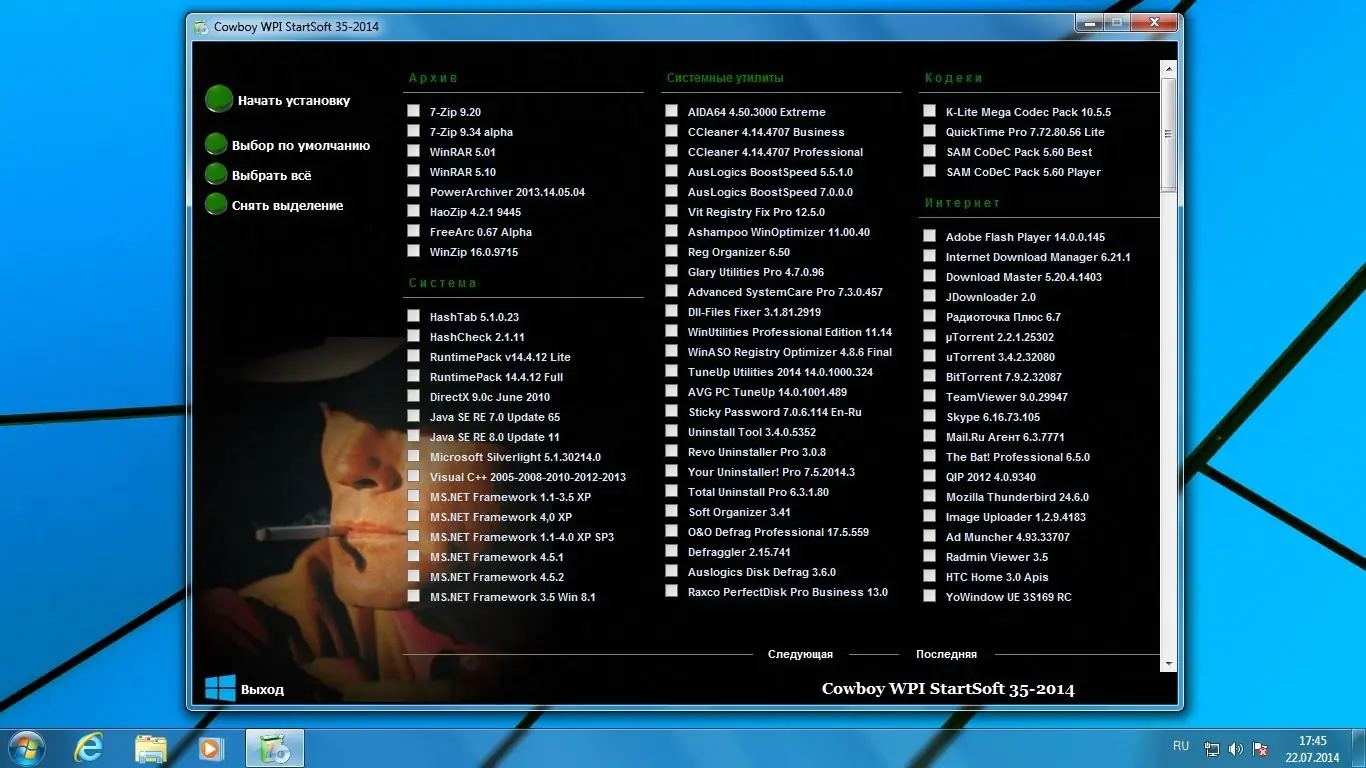The height and width of the screenshot is (768, 1366).
Task: Click the Windows logo exit icon
Action: click(x=220, y=688)
